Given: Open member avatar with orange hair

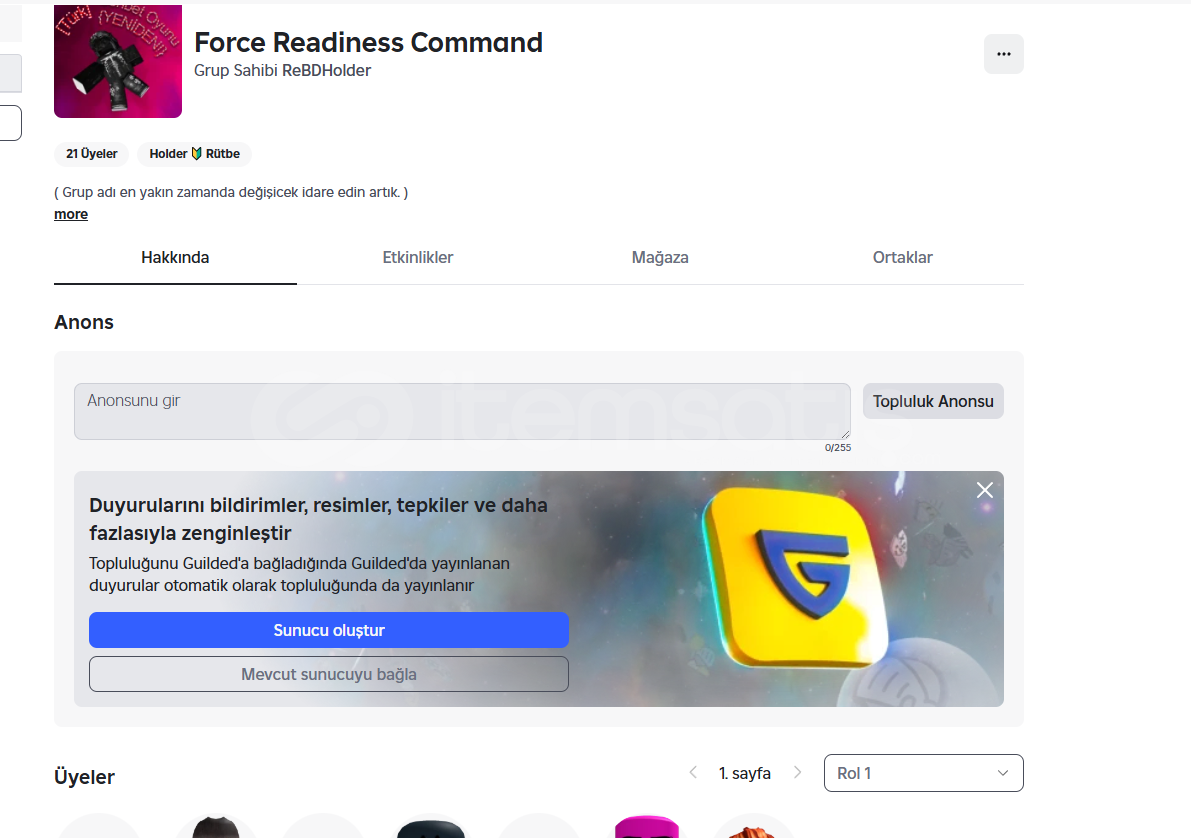Looking at the screenshot, I should pos(753,827).
